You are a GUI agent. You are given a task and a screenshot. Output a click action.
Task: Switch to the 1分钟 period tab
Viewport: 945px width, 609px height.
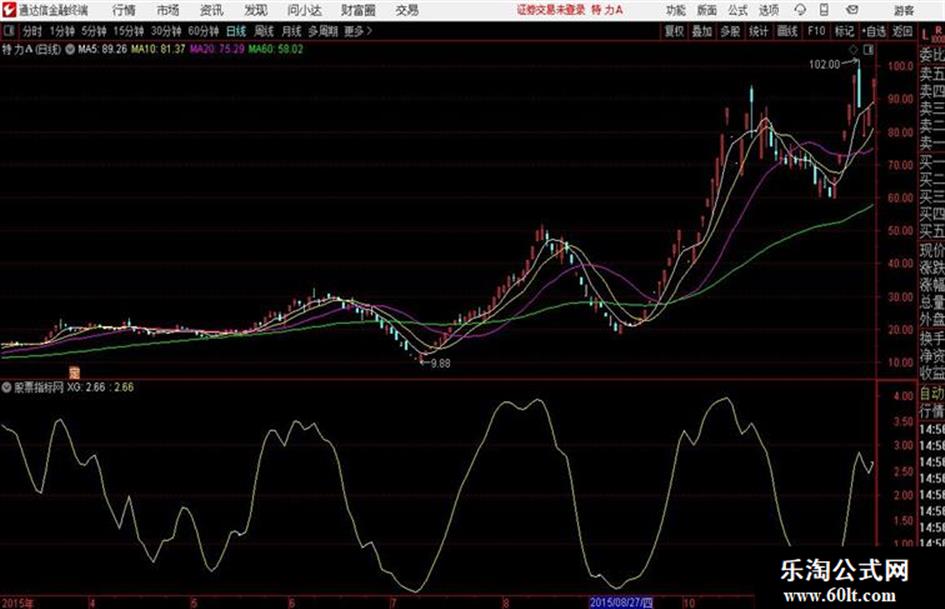pyautogui.click(x=62, y=31)
